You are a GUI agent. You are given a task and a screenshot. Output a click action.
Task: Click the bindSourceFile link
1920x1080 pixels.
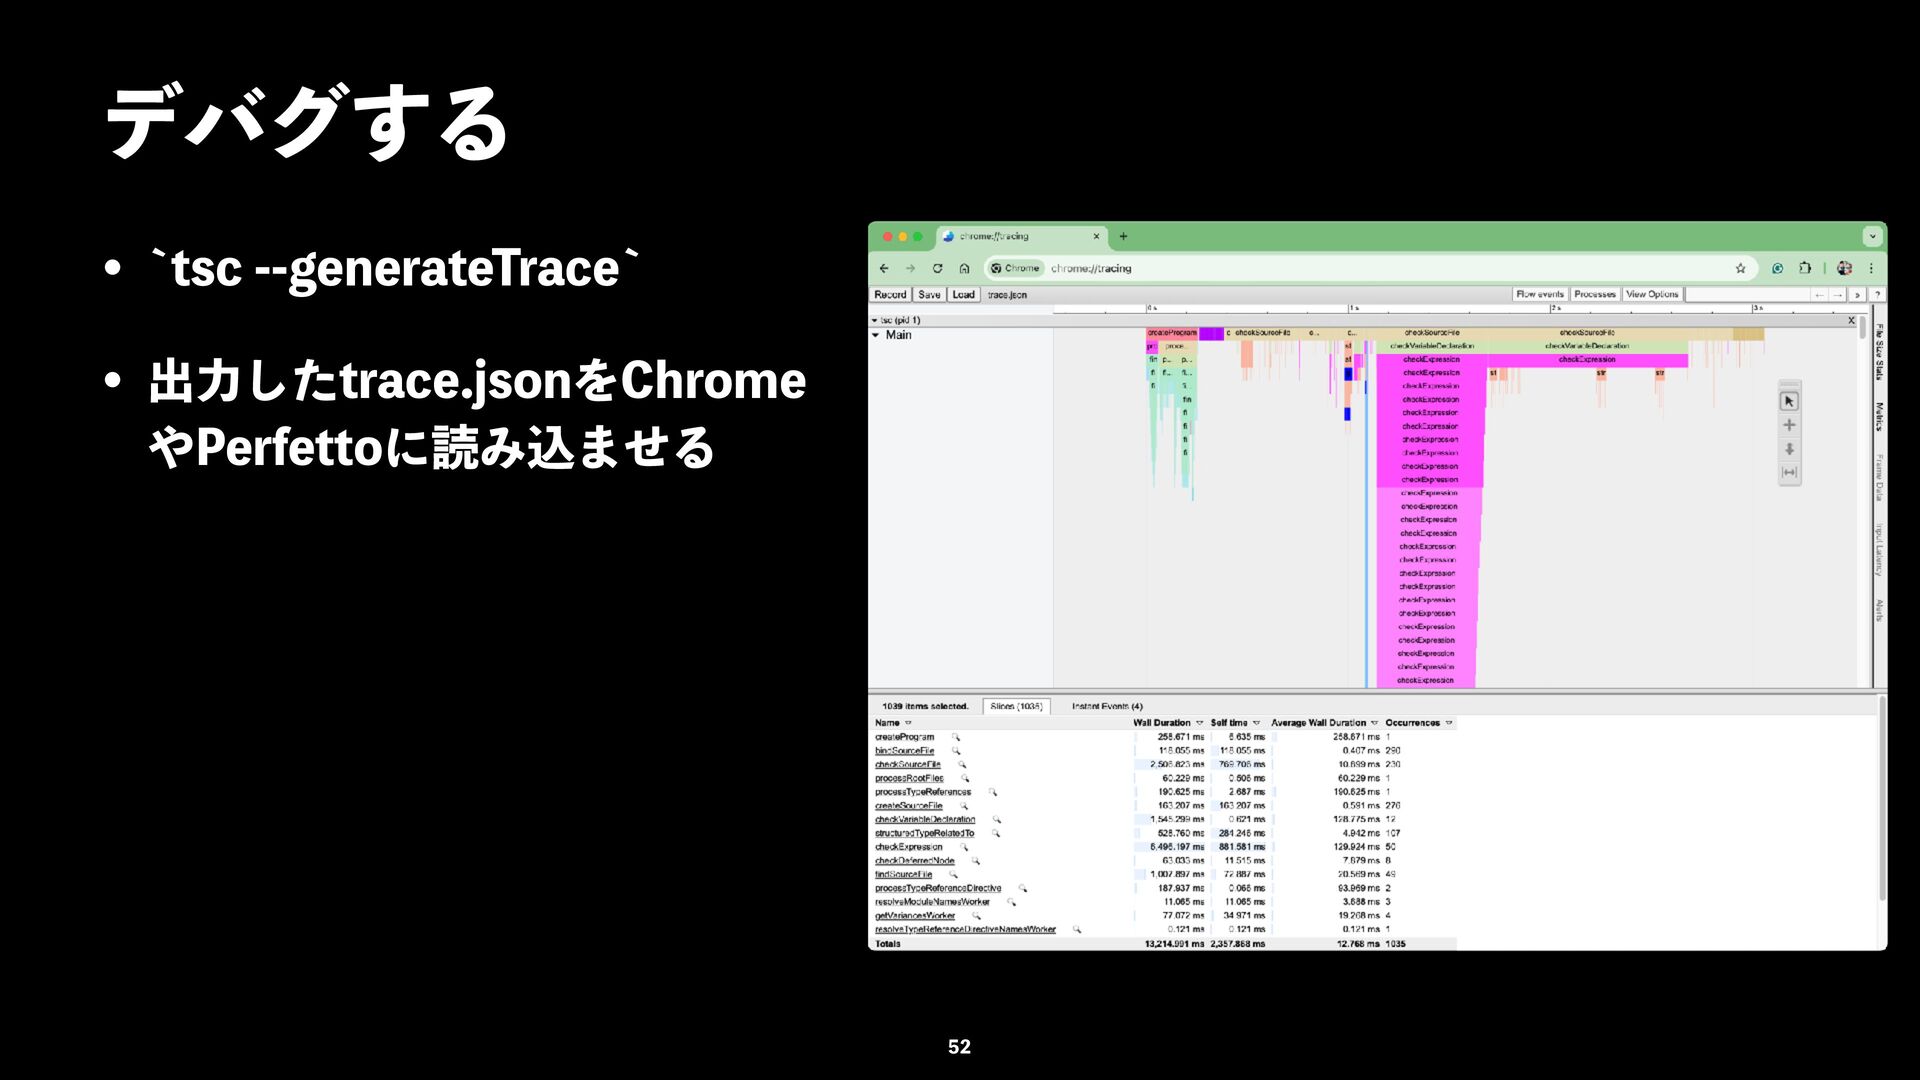904,750
